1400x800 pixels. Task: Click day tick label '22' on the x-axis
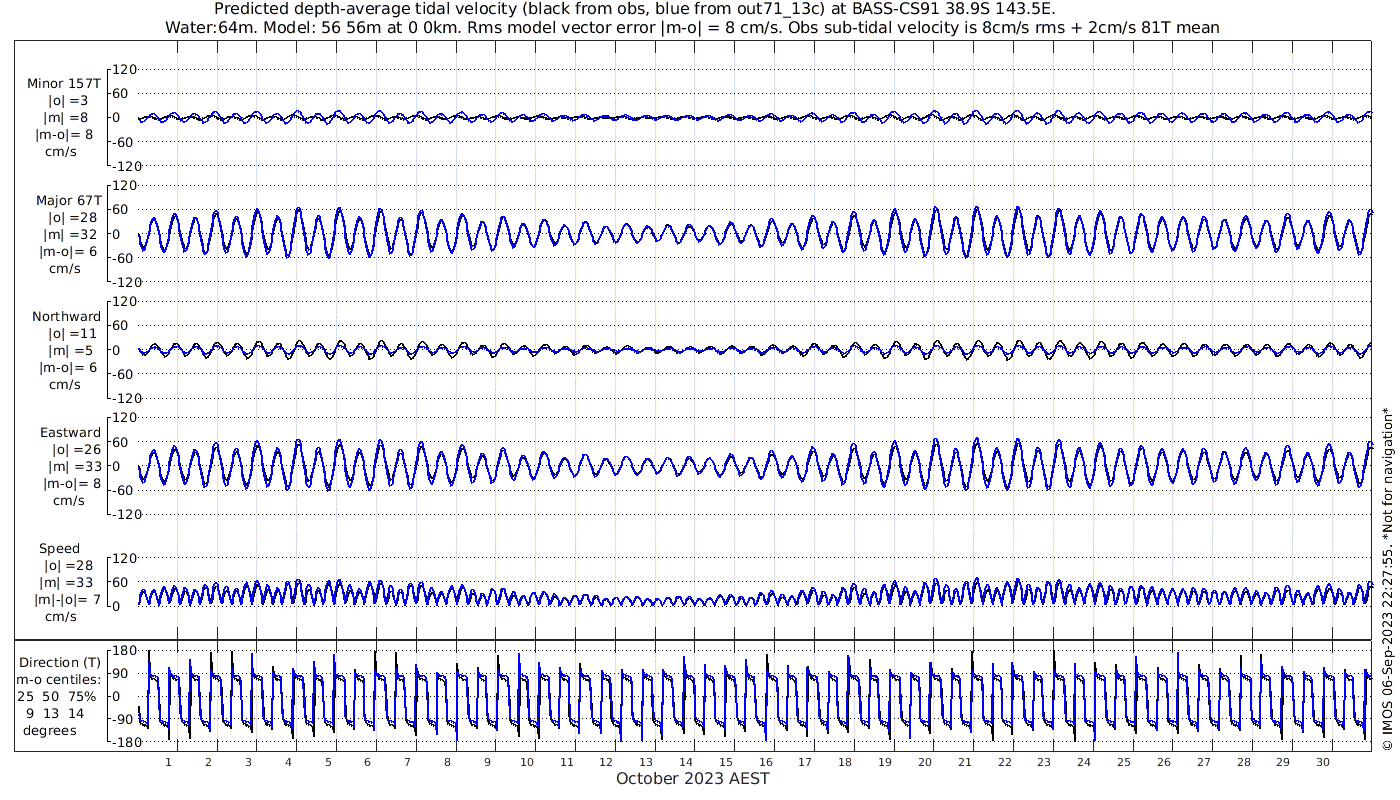click(1005, 762)
